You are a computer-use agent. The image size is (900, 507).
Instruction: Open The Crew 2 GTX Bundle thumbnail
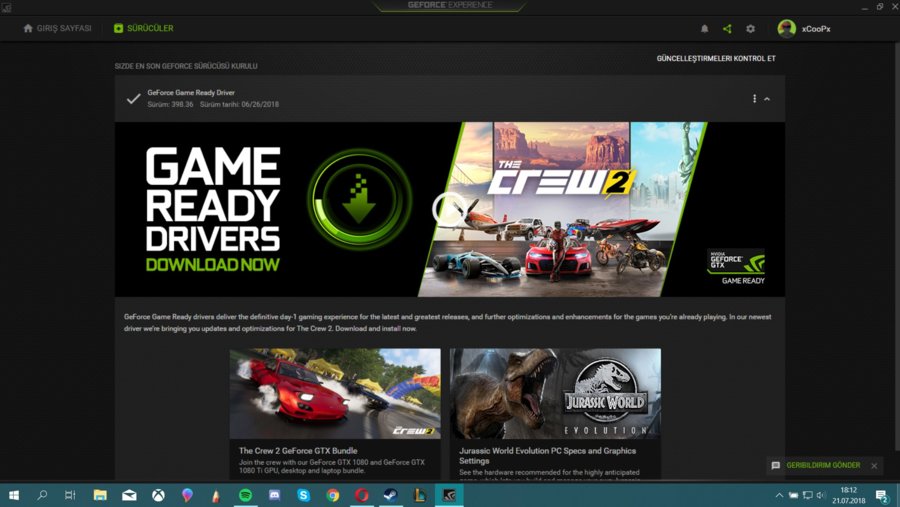(335, 393)
